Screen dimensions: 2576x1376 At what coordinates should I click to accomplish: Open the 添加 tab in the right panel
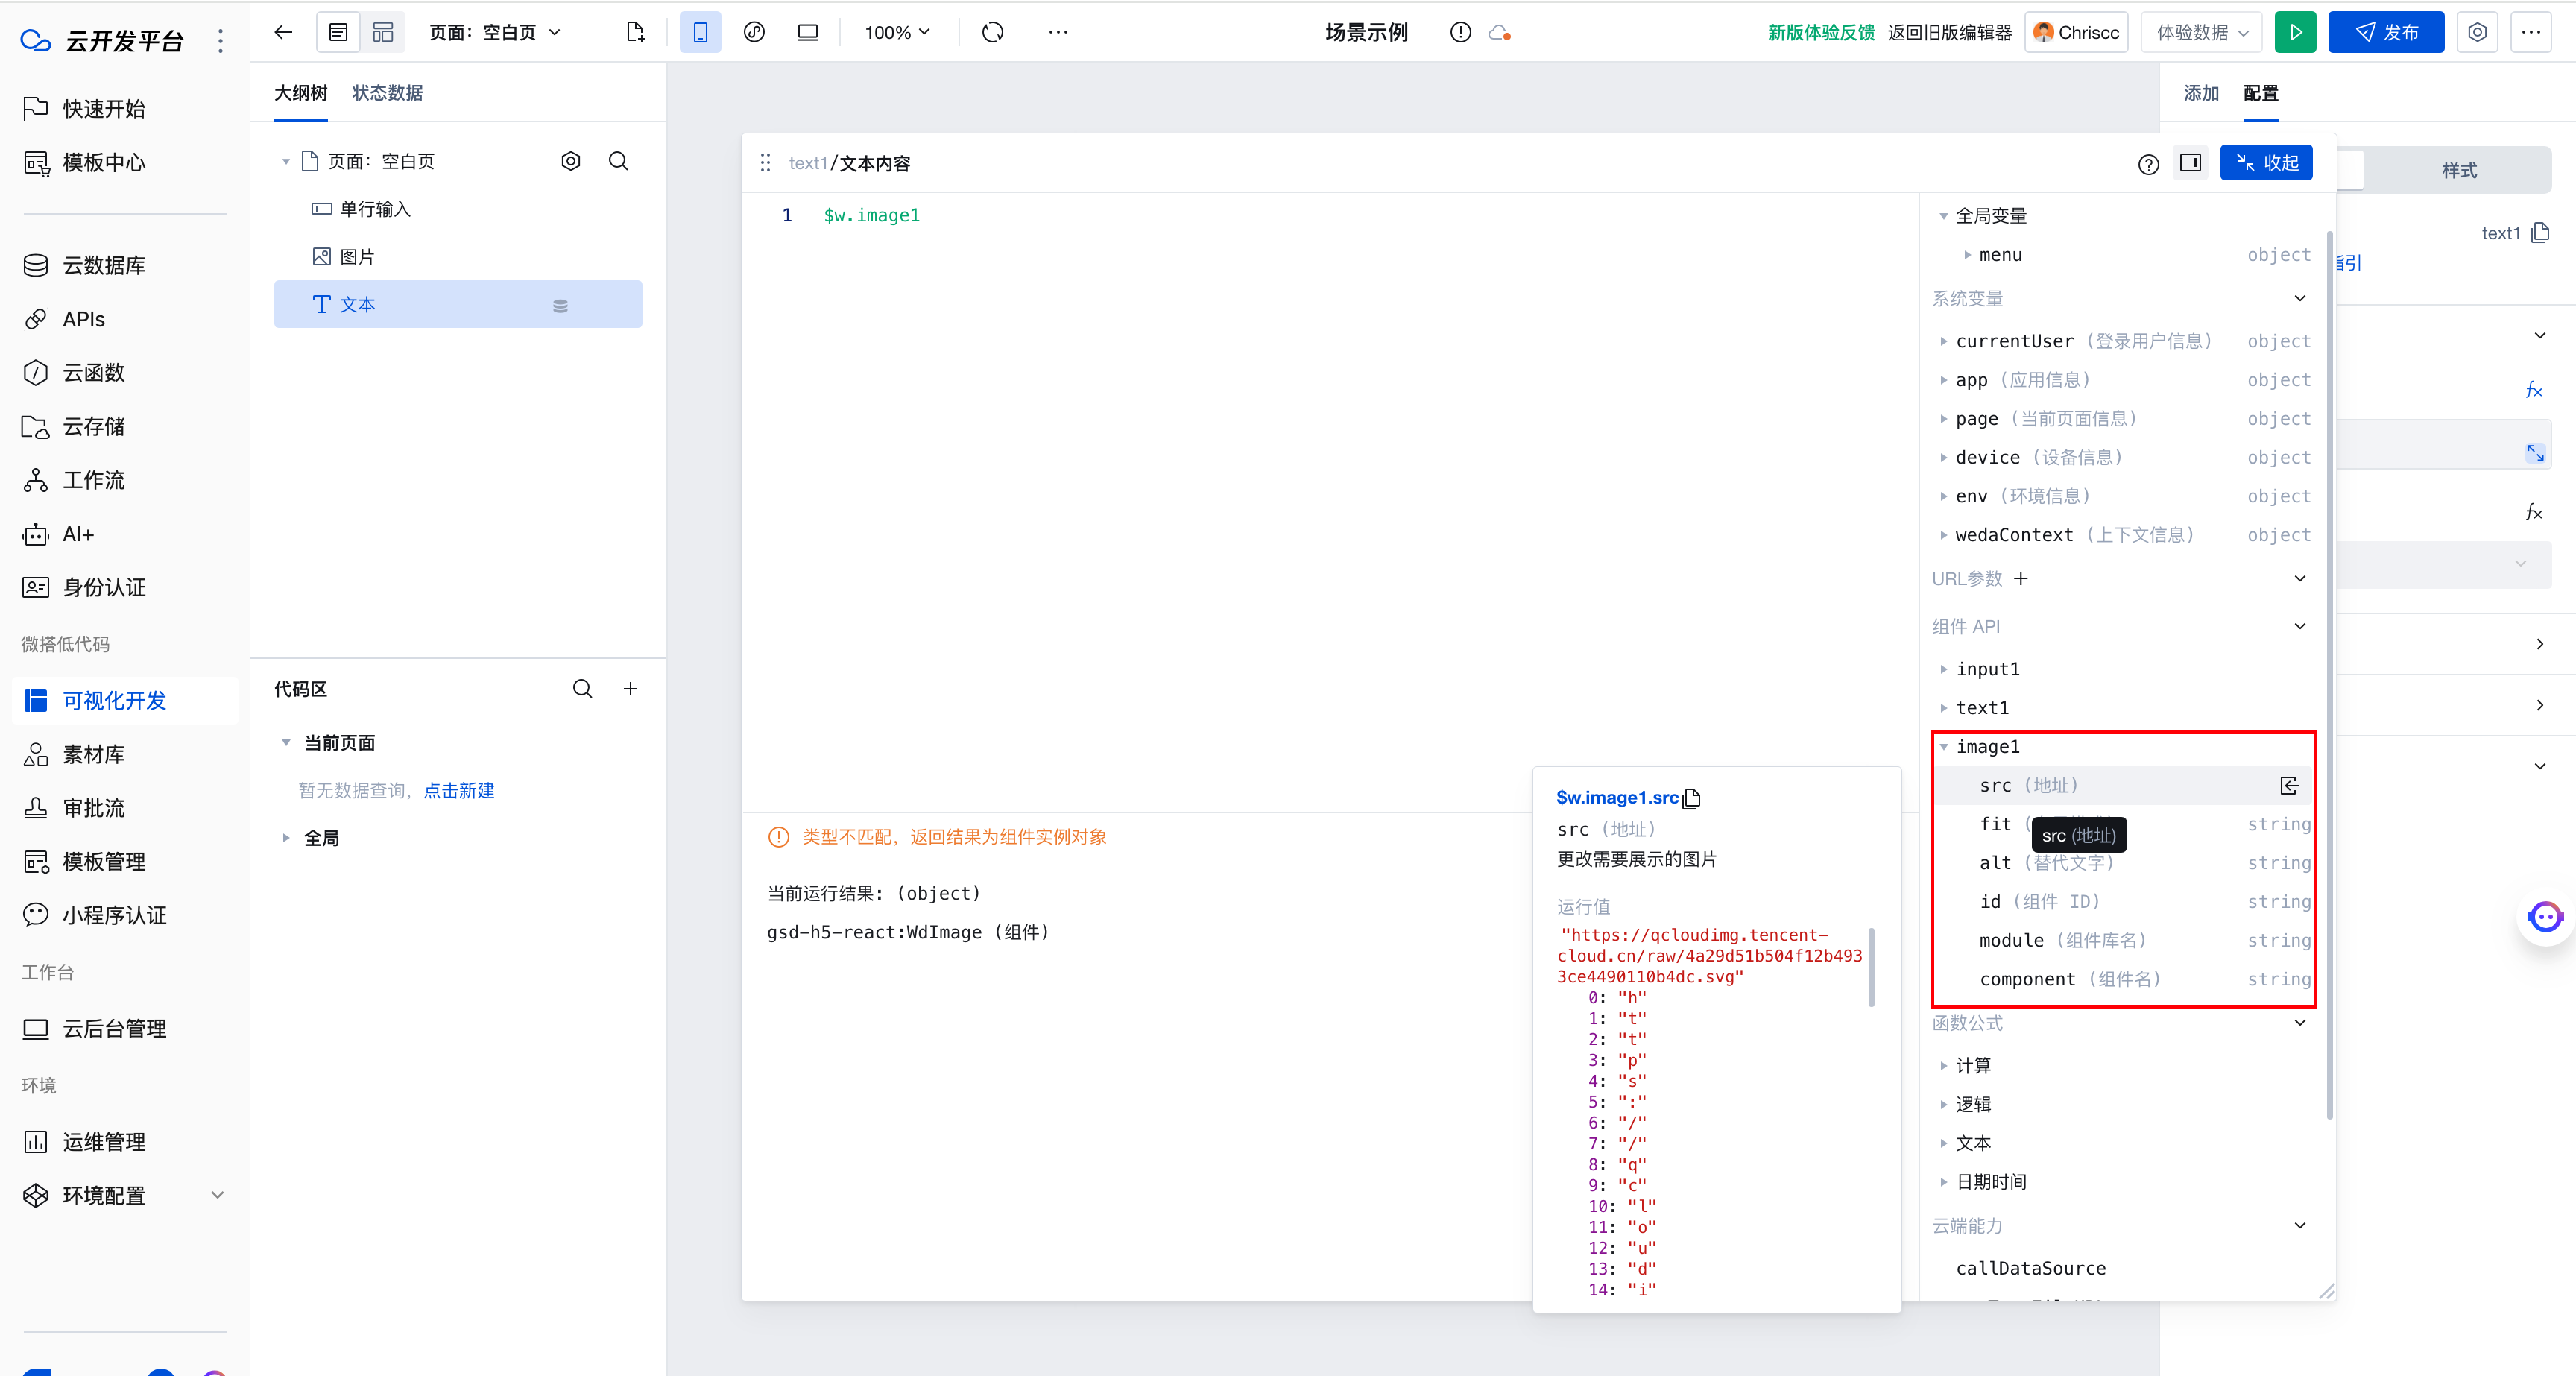[2200, 93]
